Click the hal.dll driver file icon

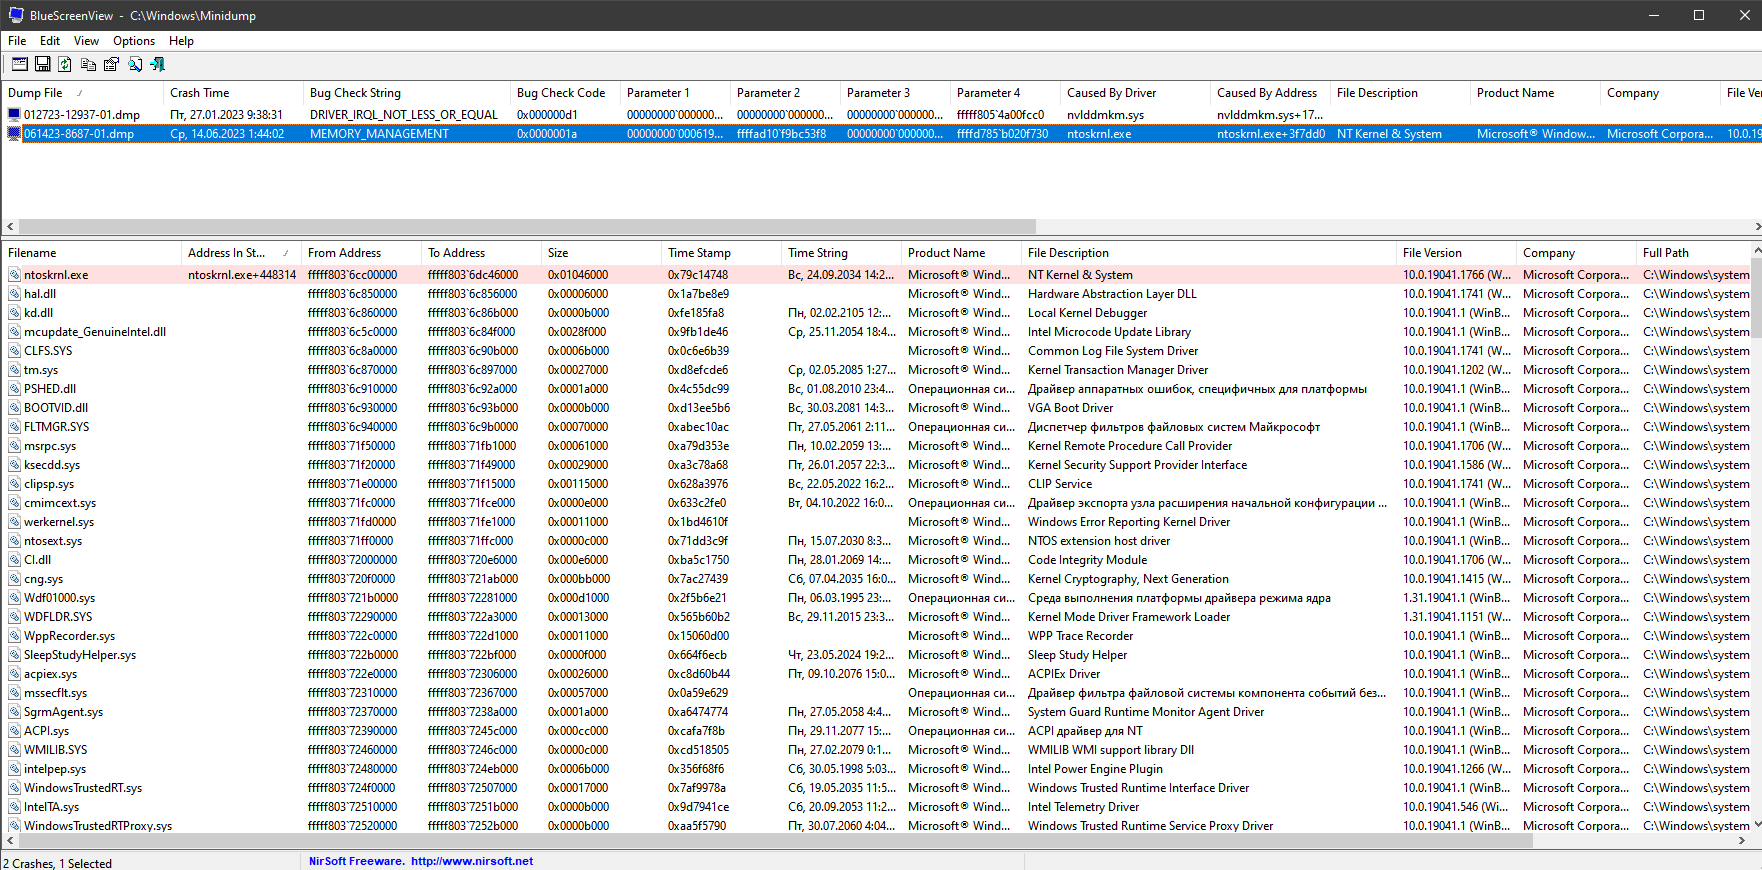coord(15,294)
